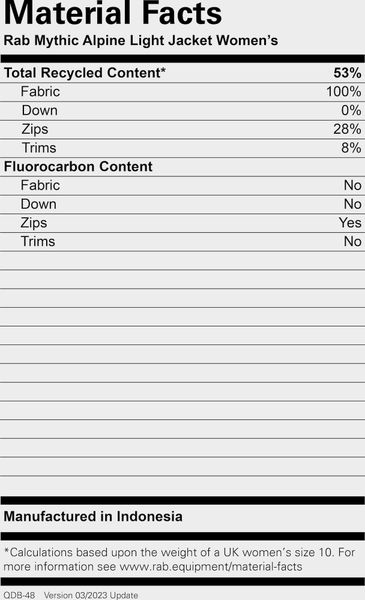The image size is (365, 600).
Task: Select the 28% zips value
Action: coord(347,129)
